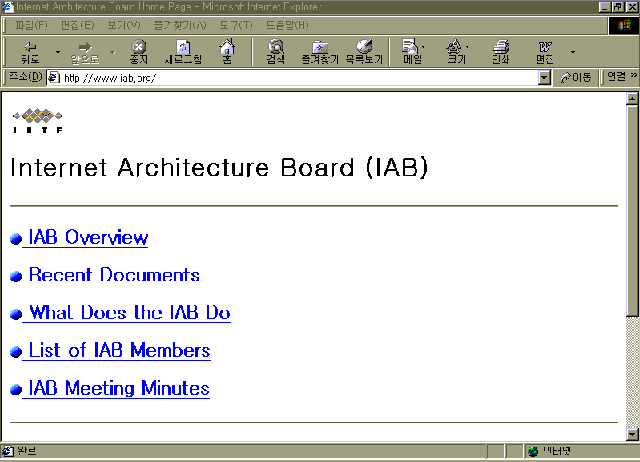Click the page icon in the address bar

click(x=54, y=78)
